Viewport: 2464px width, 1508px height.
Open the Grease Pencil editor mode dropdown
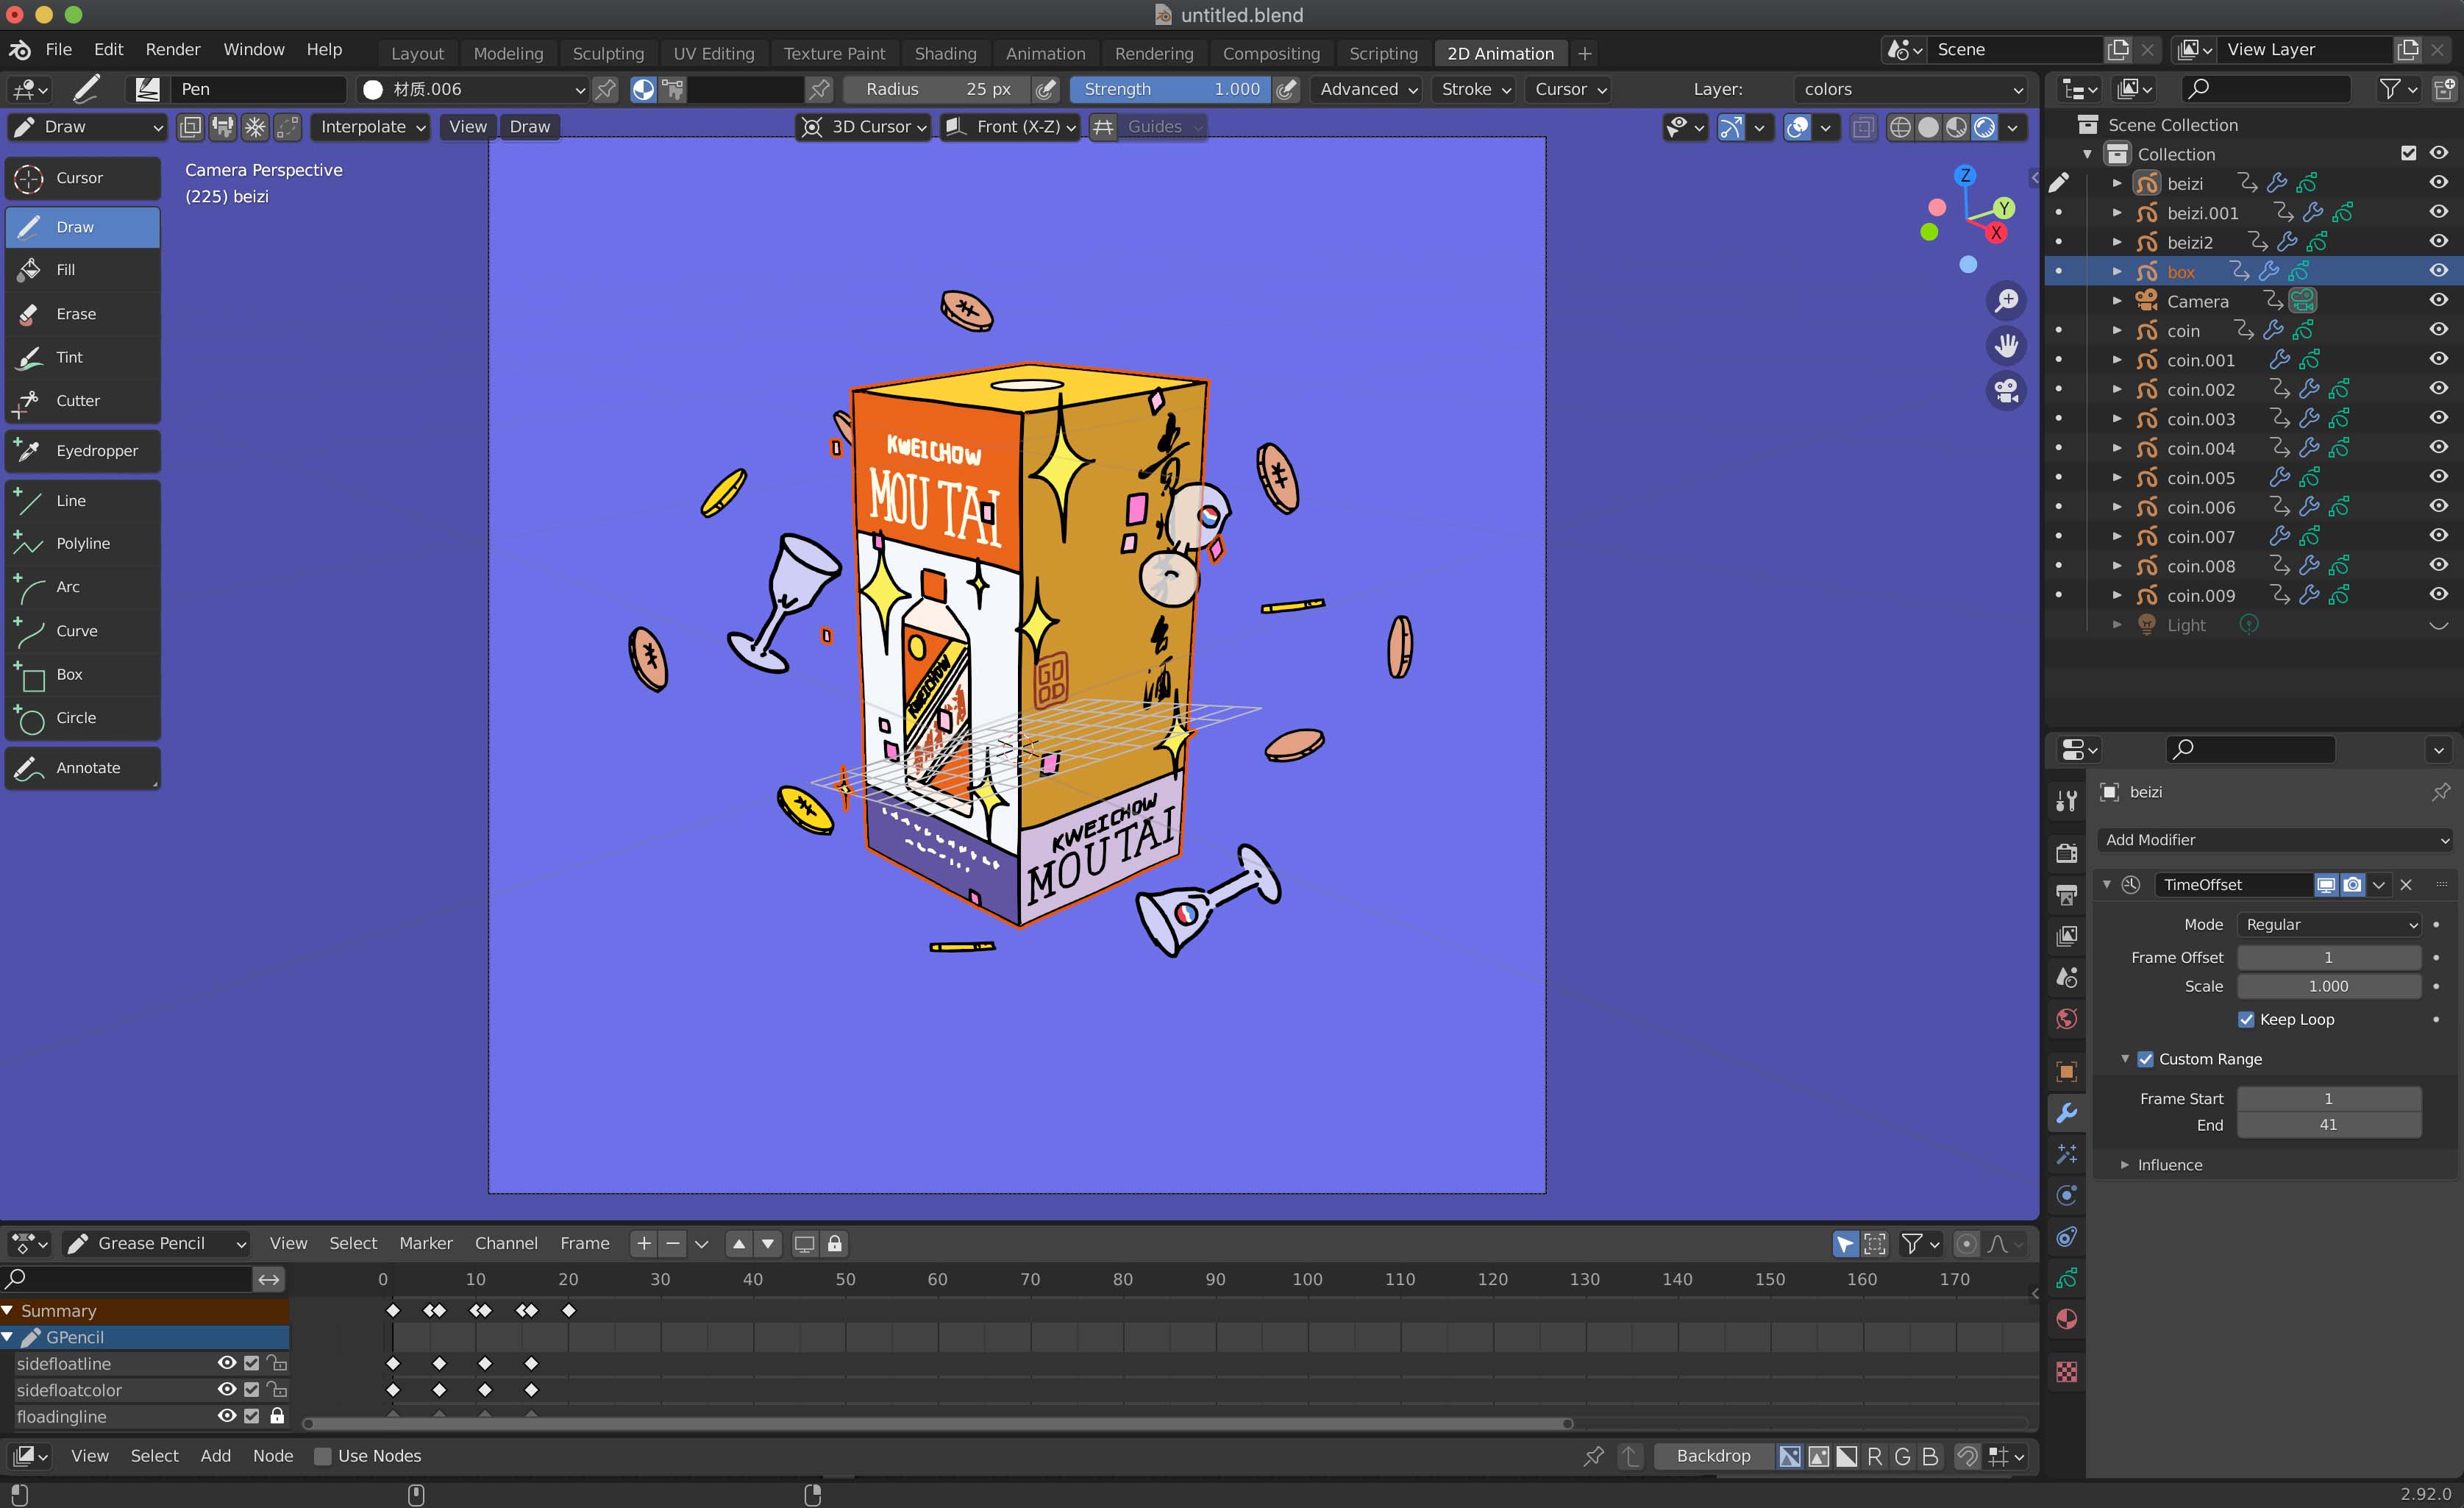coord(156,1244)
